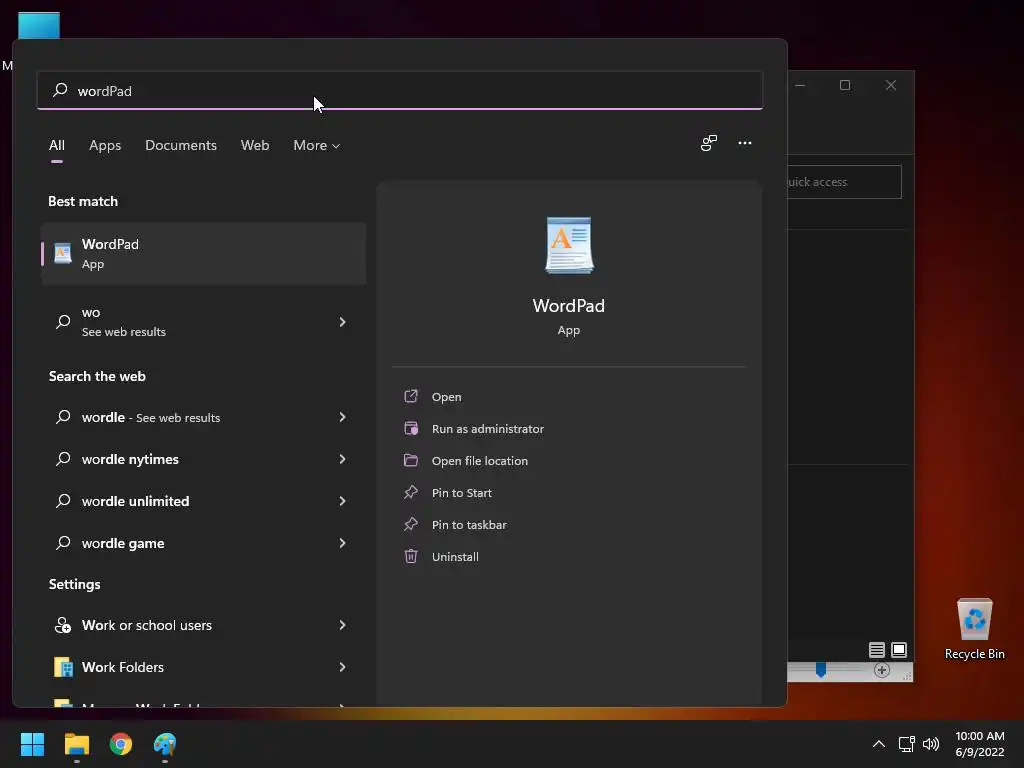Select the Recycle Bin desktop icon

974,629
